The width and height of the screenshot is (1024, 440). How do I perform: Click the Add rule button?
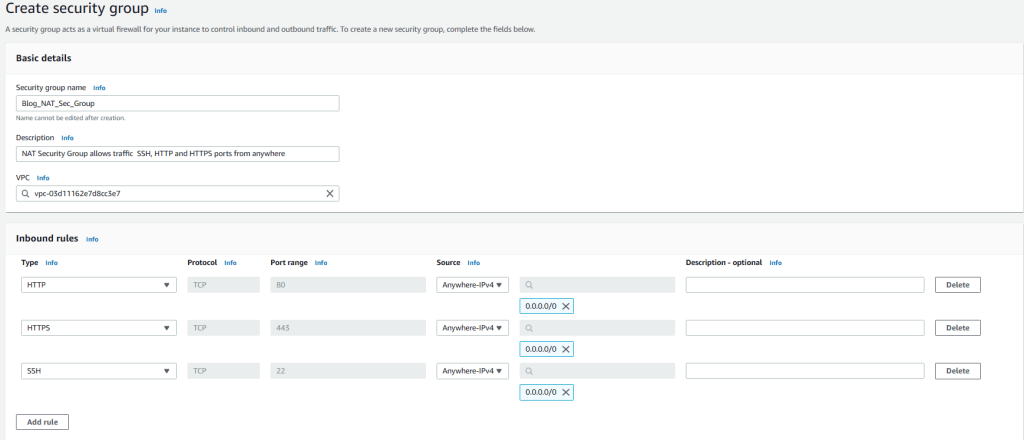point(42,422)
